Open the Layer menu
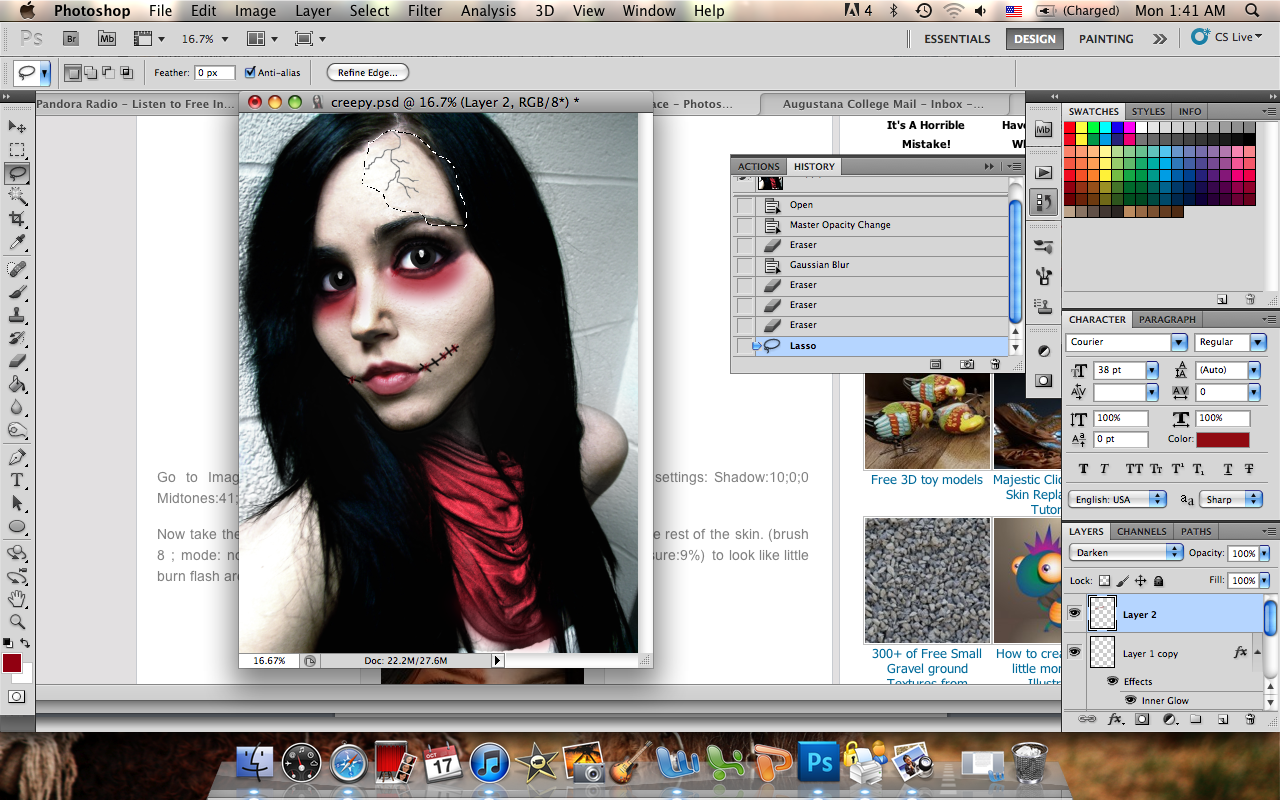Screen dimensions: 1280x800 click(313, 11)
